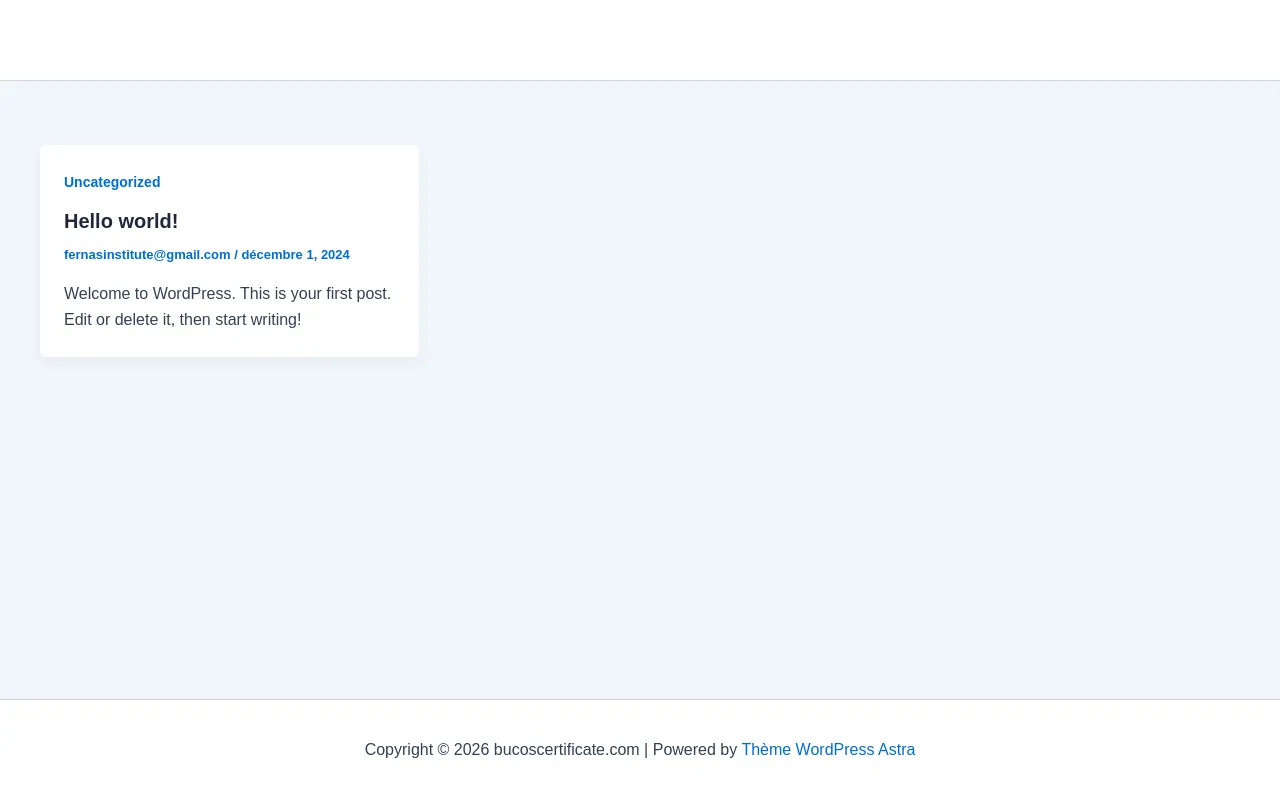1280x800 pixels.
Task: Open the Uncategorized category link
Action: (112, 182)
